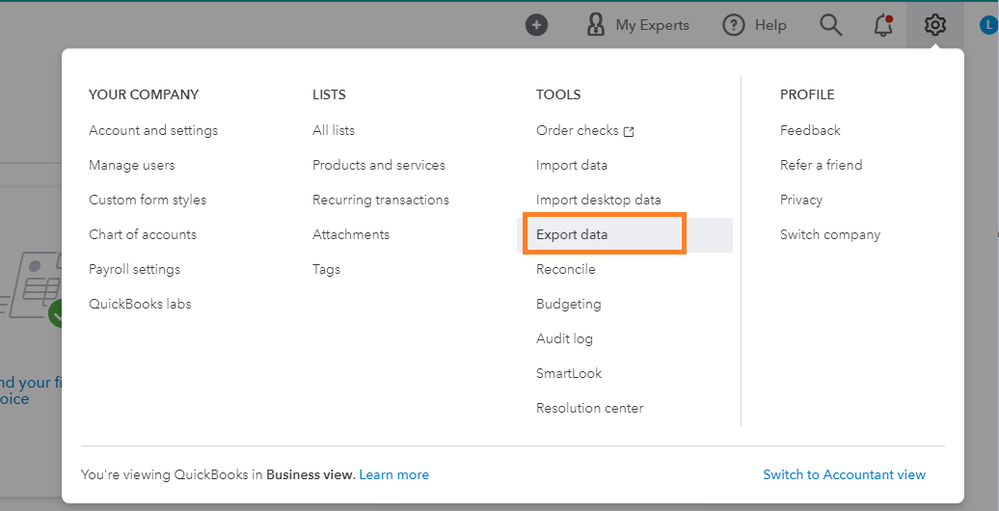Open My Experts in top bar
This screenshot has height=511, width=999.
pyautogui.click(x=638, y=25)
